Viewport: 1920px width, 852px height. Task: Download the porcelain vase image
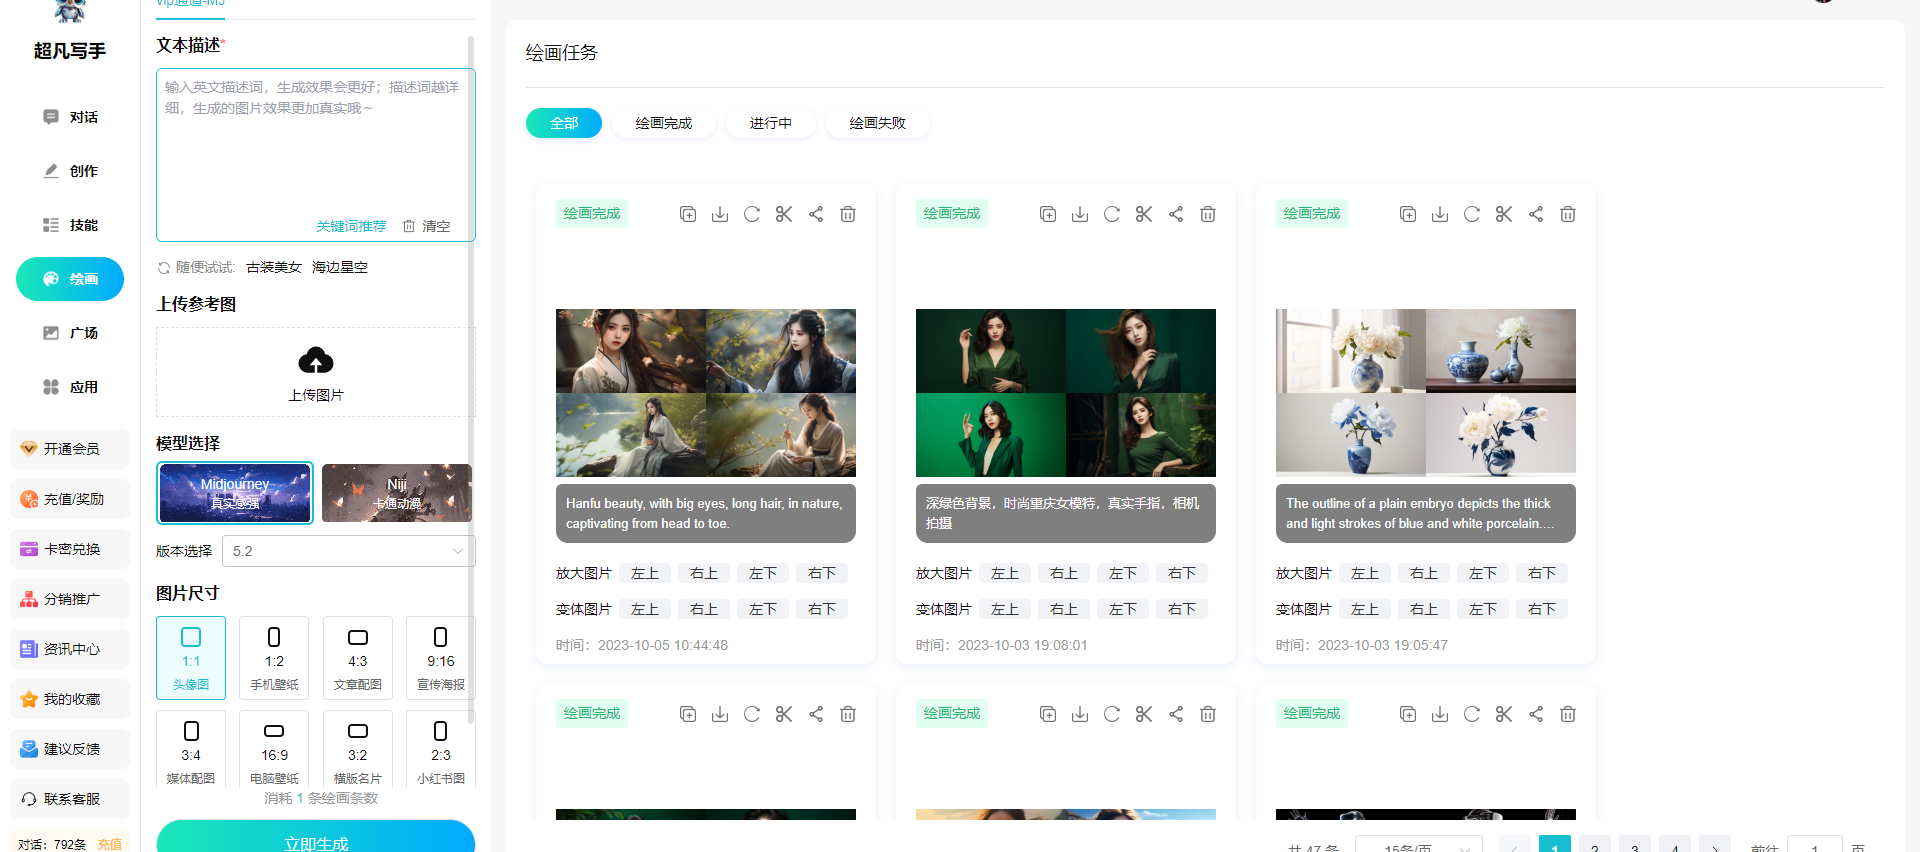[x=1440, y=214]
